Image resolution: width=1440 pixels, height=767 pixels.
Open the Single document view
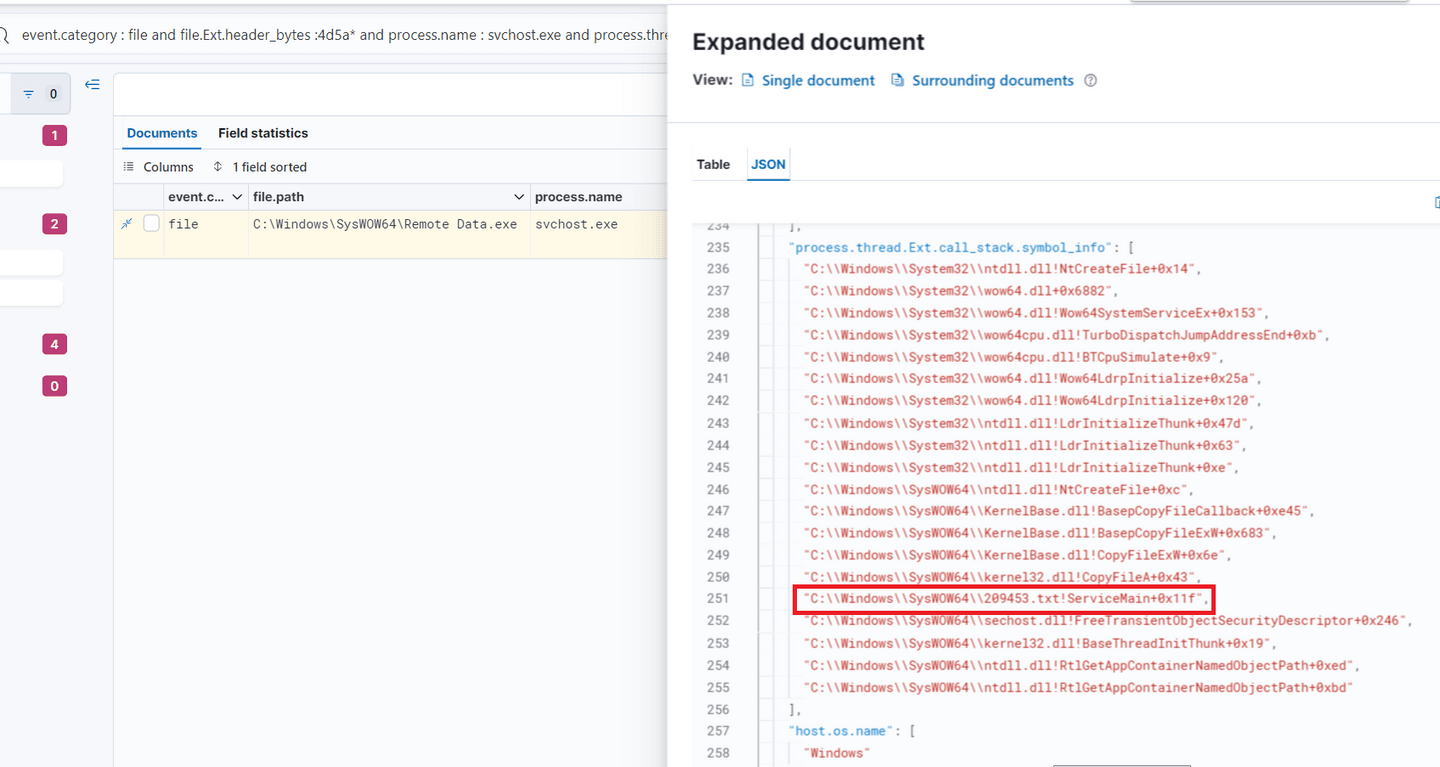click(x=818, y=80)
